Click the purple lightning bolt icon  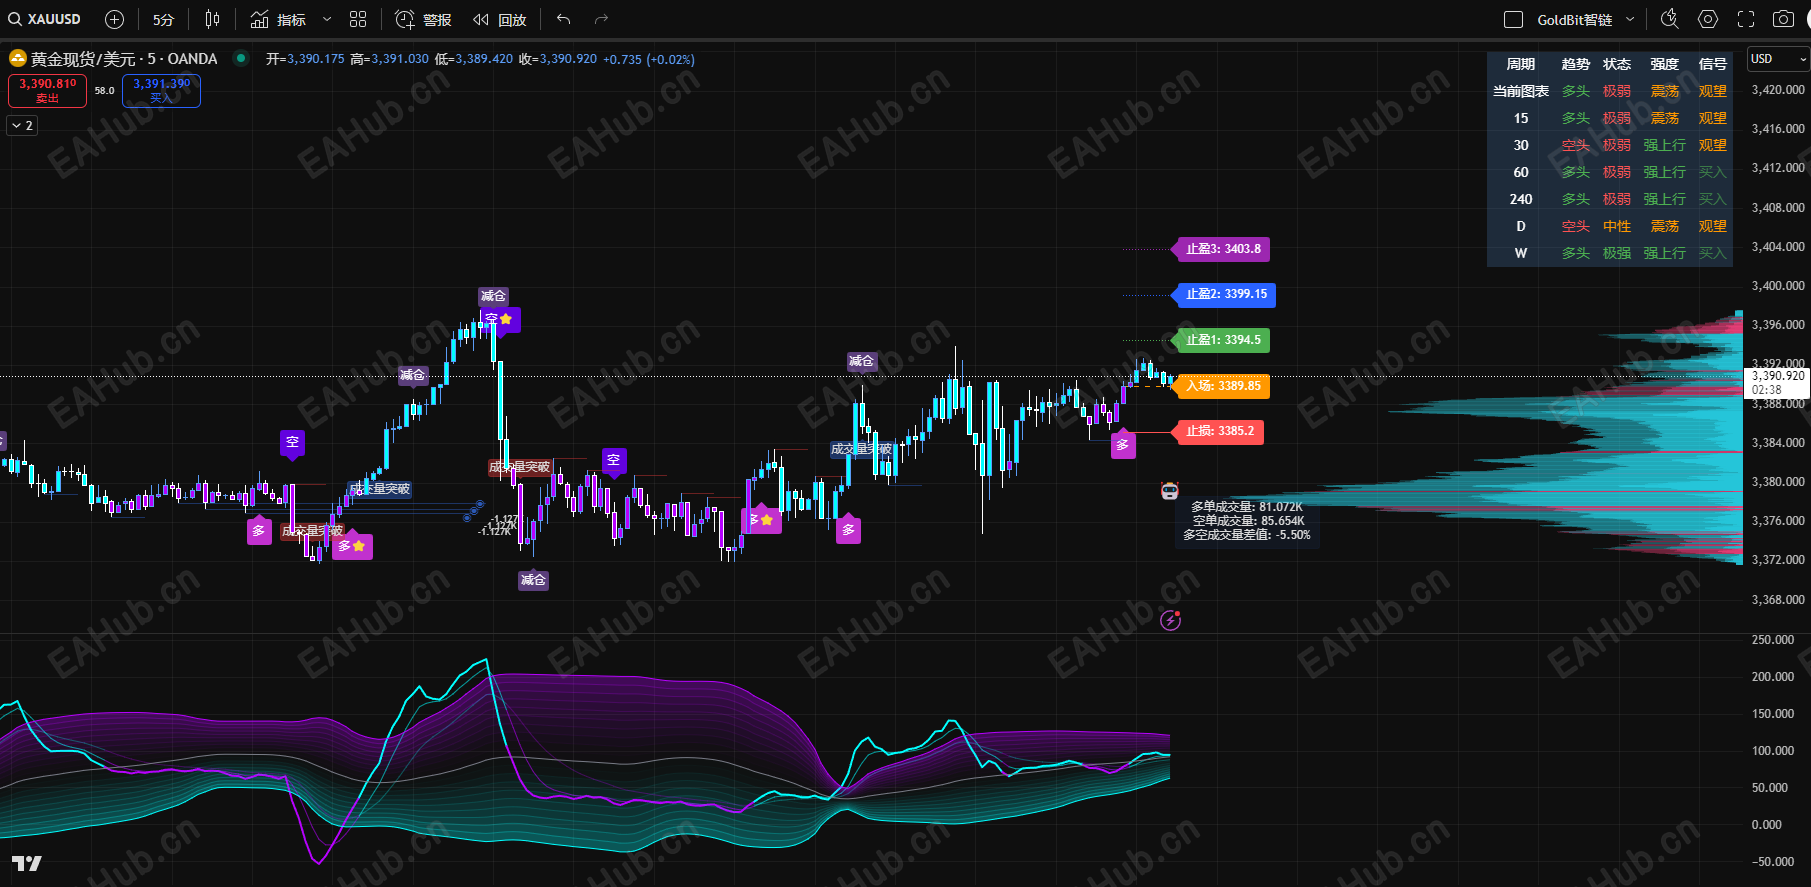(x=1170, y=621)
